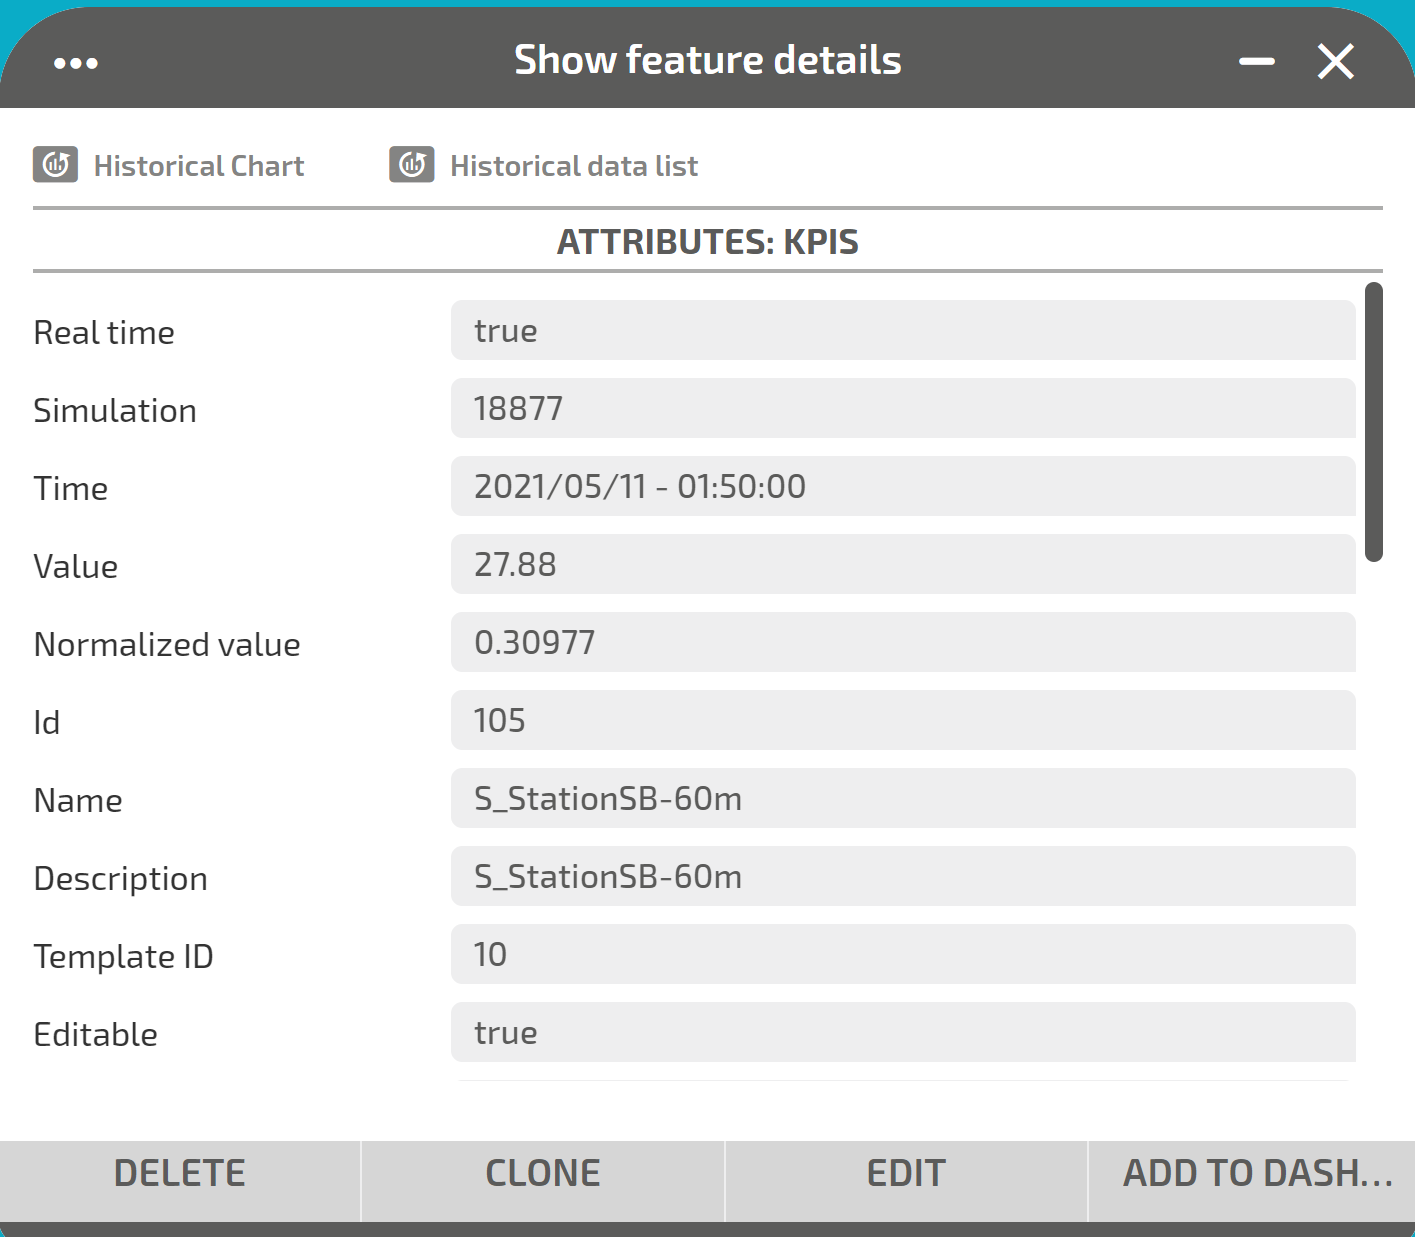Click the ADD TO DASH... button
1415x1237 pixels.
(1252, 1173)
